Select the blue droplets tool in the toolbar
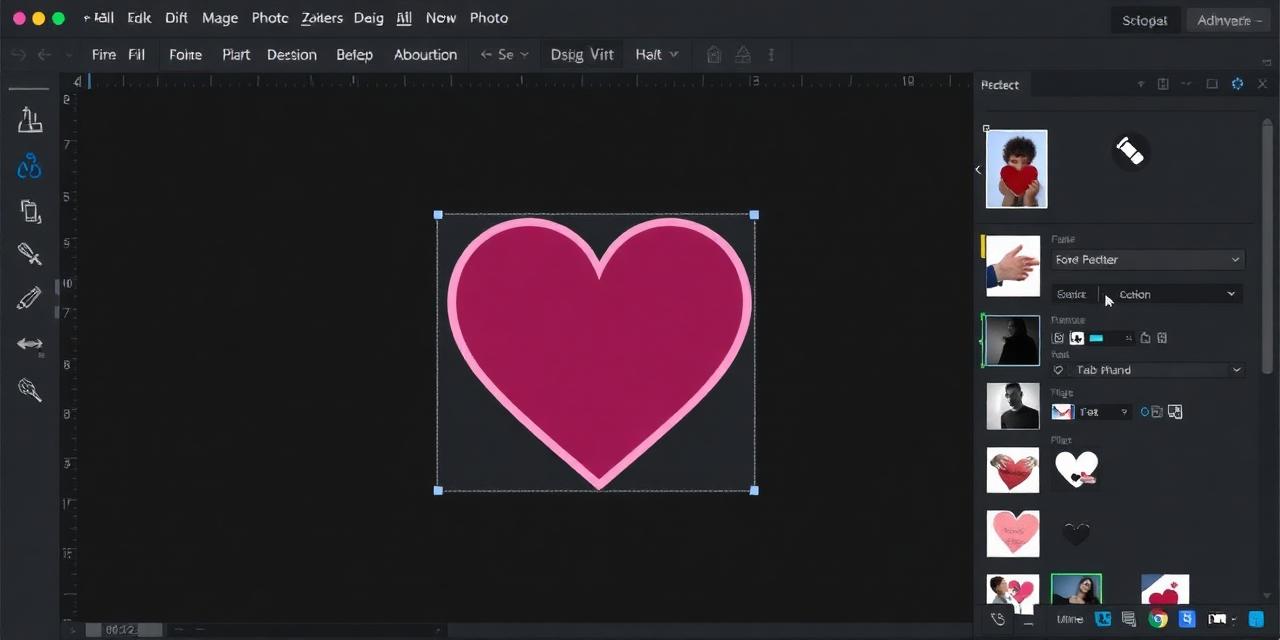 tap(29, 165)
